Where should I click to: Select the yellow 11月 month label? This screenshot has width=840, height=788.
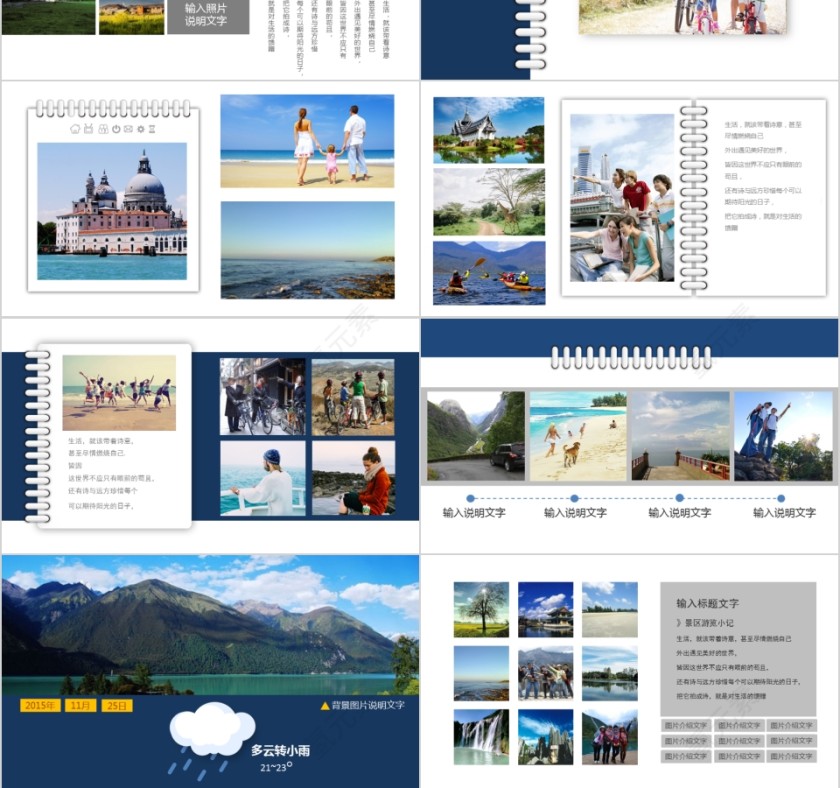(81, 705)
